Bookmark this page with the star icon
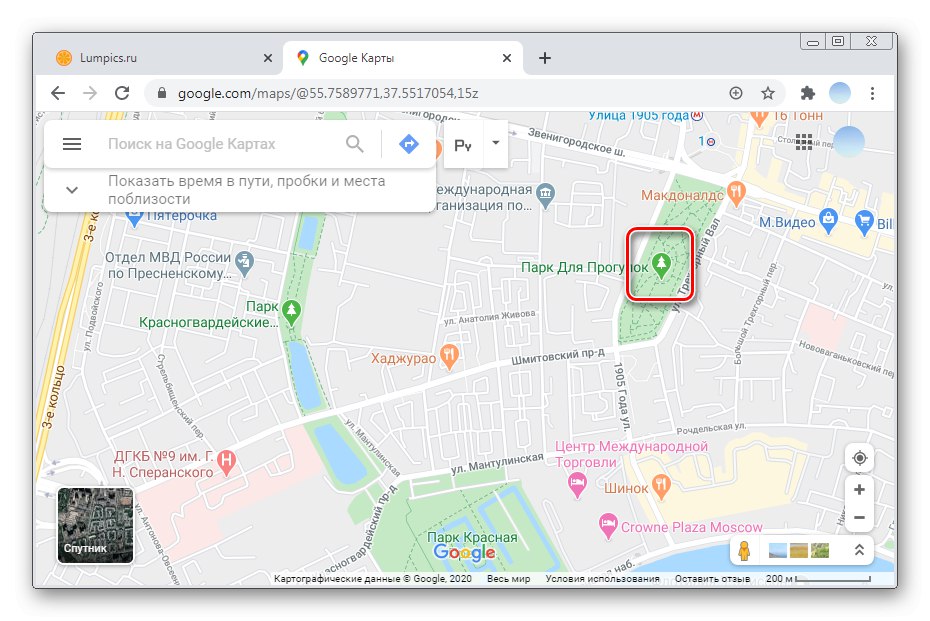Screen dimensions: 930x621 coord(768,93)
